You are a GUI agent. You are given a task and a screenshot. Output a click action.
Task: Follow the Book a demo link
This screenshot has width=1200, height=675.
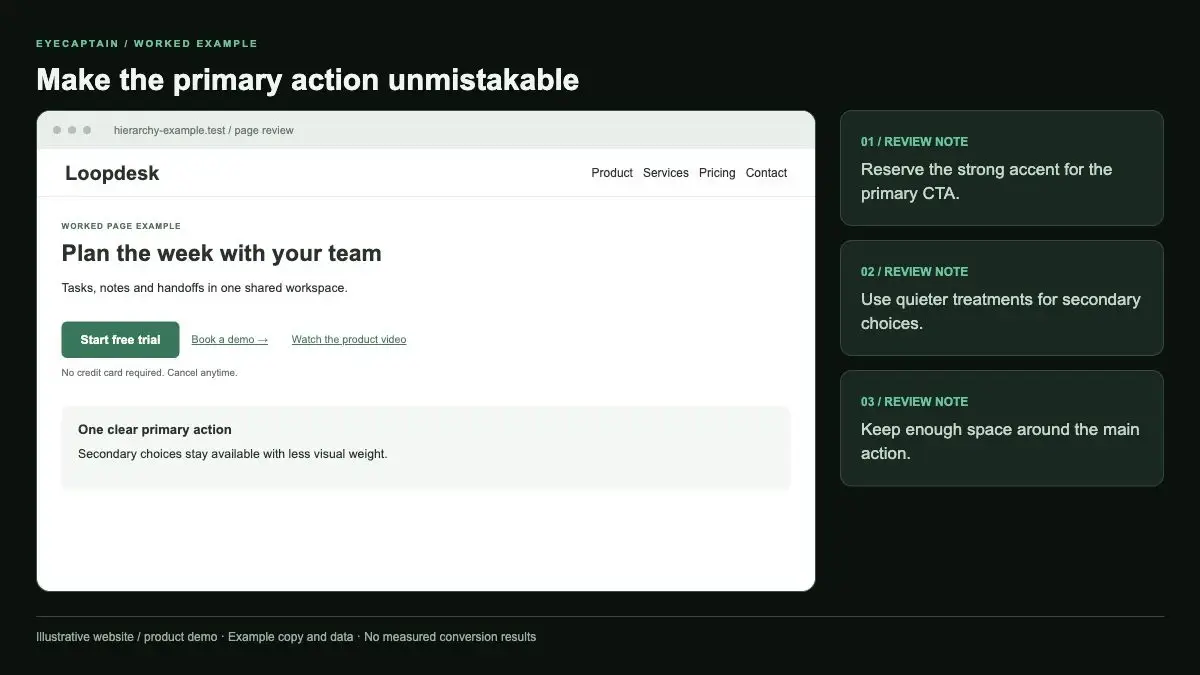click(230, 340)
